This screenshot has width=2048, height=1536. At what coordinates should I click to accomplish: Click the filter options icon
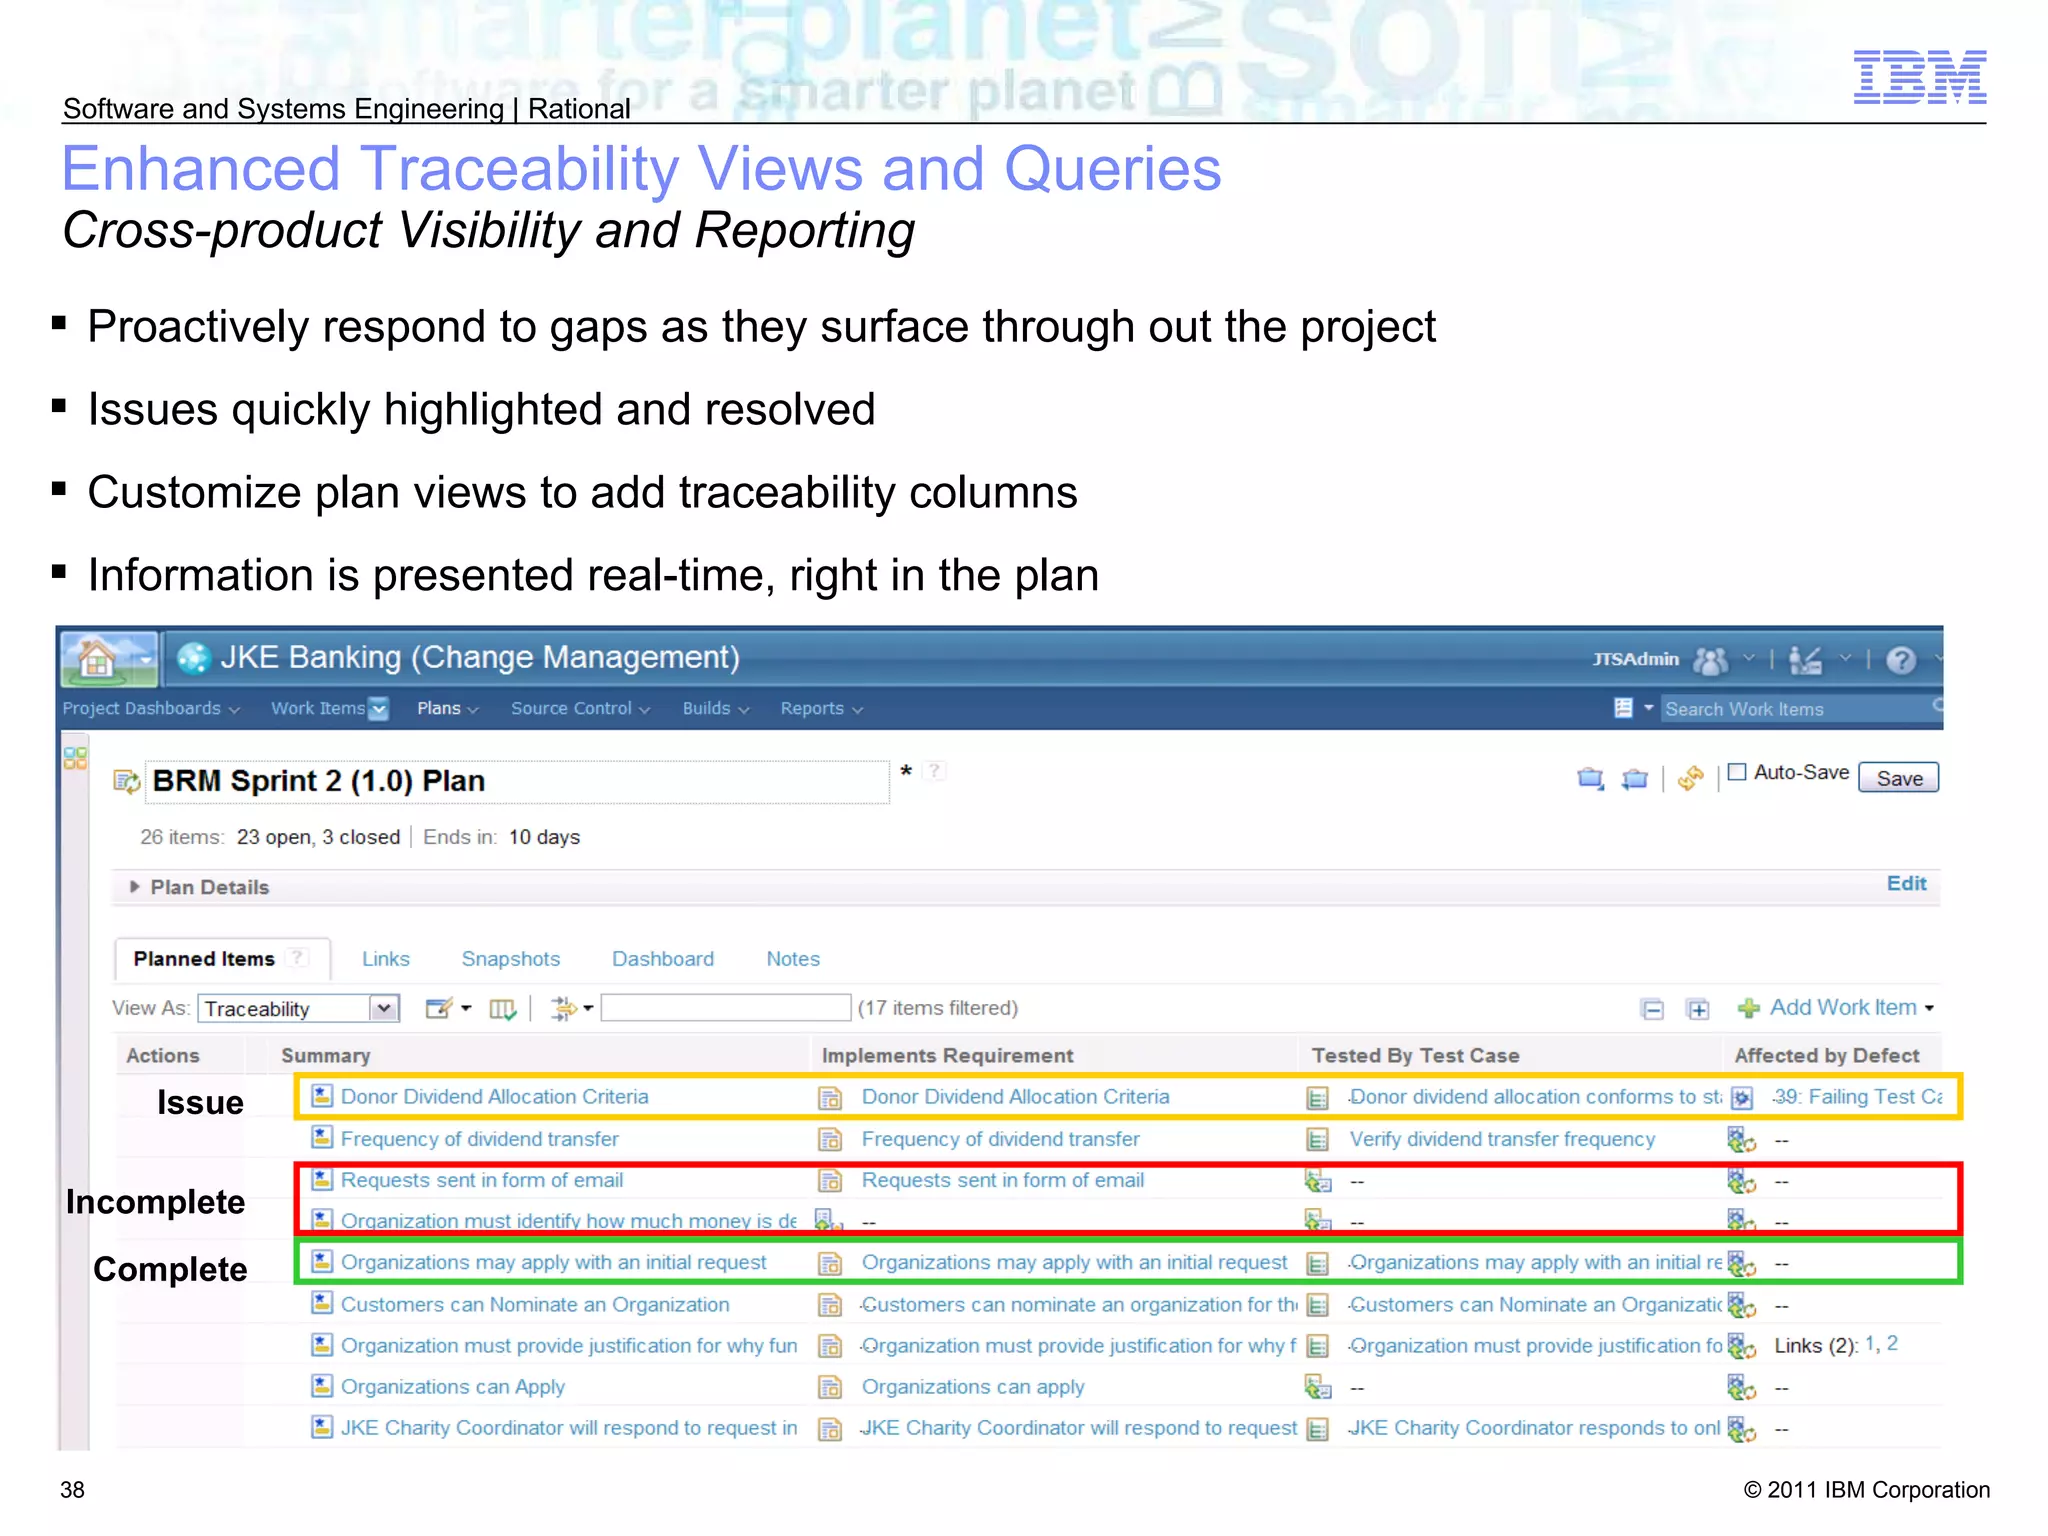click(564, 1008)
